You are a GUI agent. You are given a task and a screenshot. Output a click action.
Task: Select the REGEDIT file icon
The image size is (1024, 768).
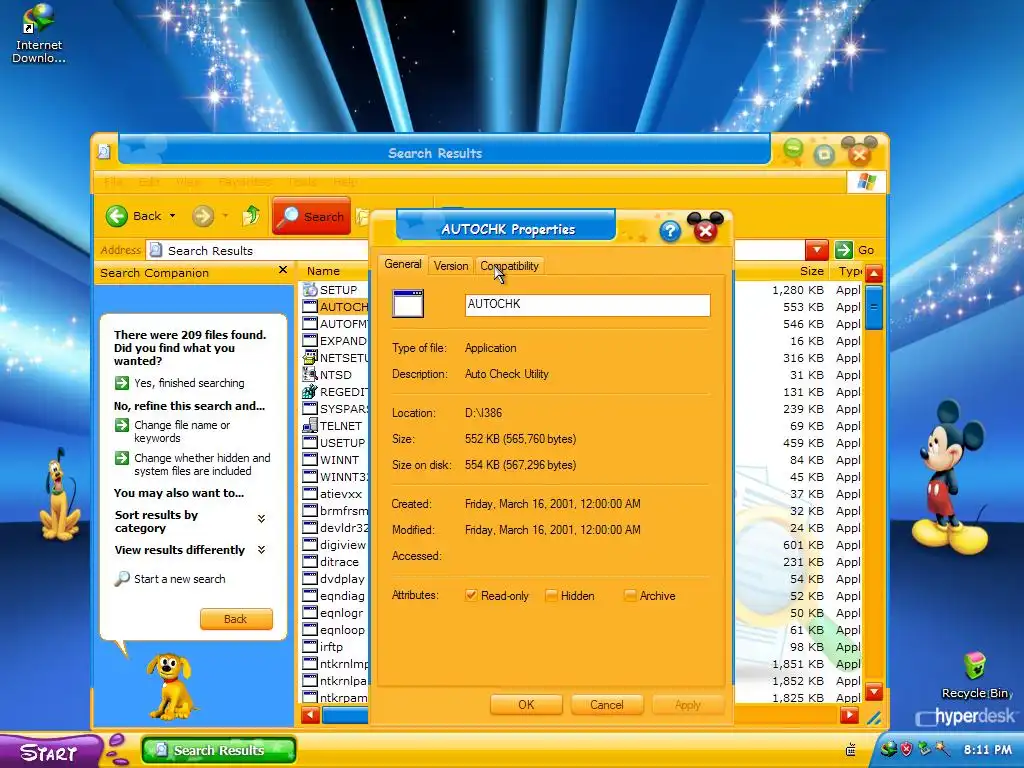point(310,392)
